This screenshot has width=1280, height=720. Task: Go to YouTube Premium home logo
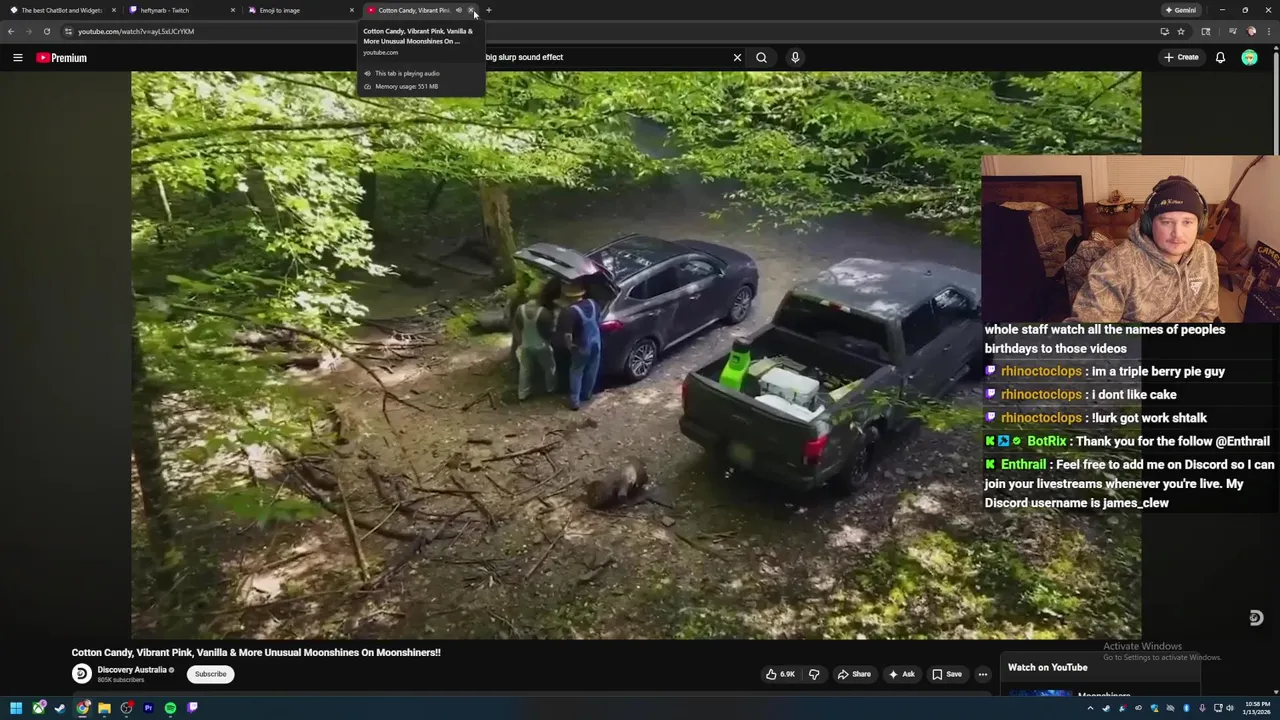[x=61, y=58]
